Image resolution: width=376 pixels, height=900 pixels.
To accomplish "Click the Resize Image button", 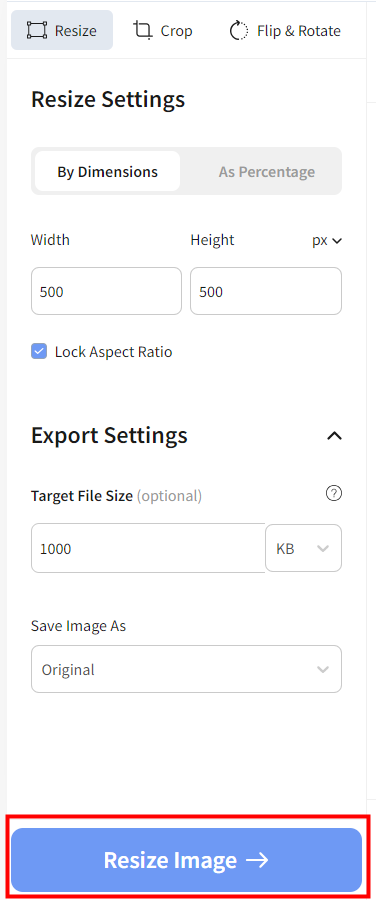I will pos(187,860).
